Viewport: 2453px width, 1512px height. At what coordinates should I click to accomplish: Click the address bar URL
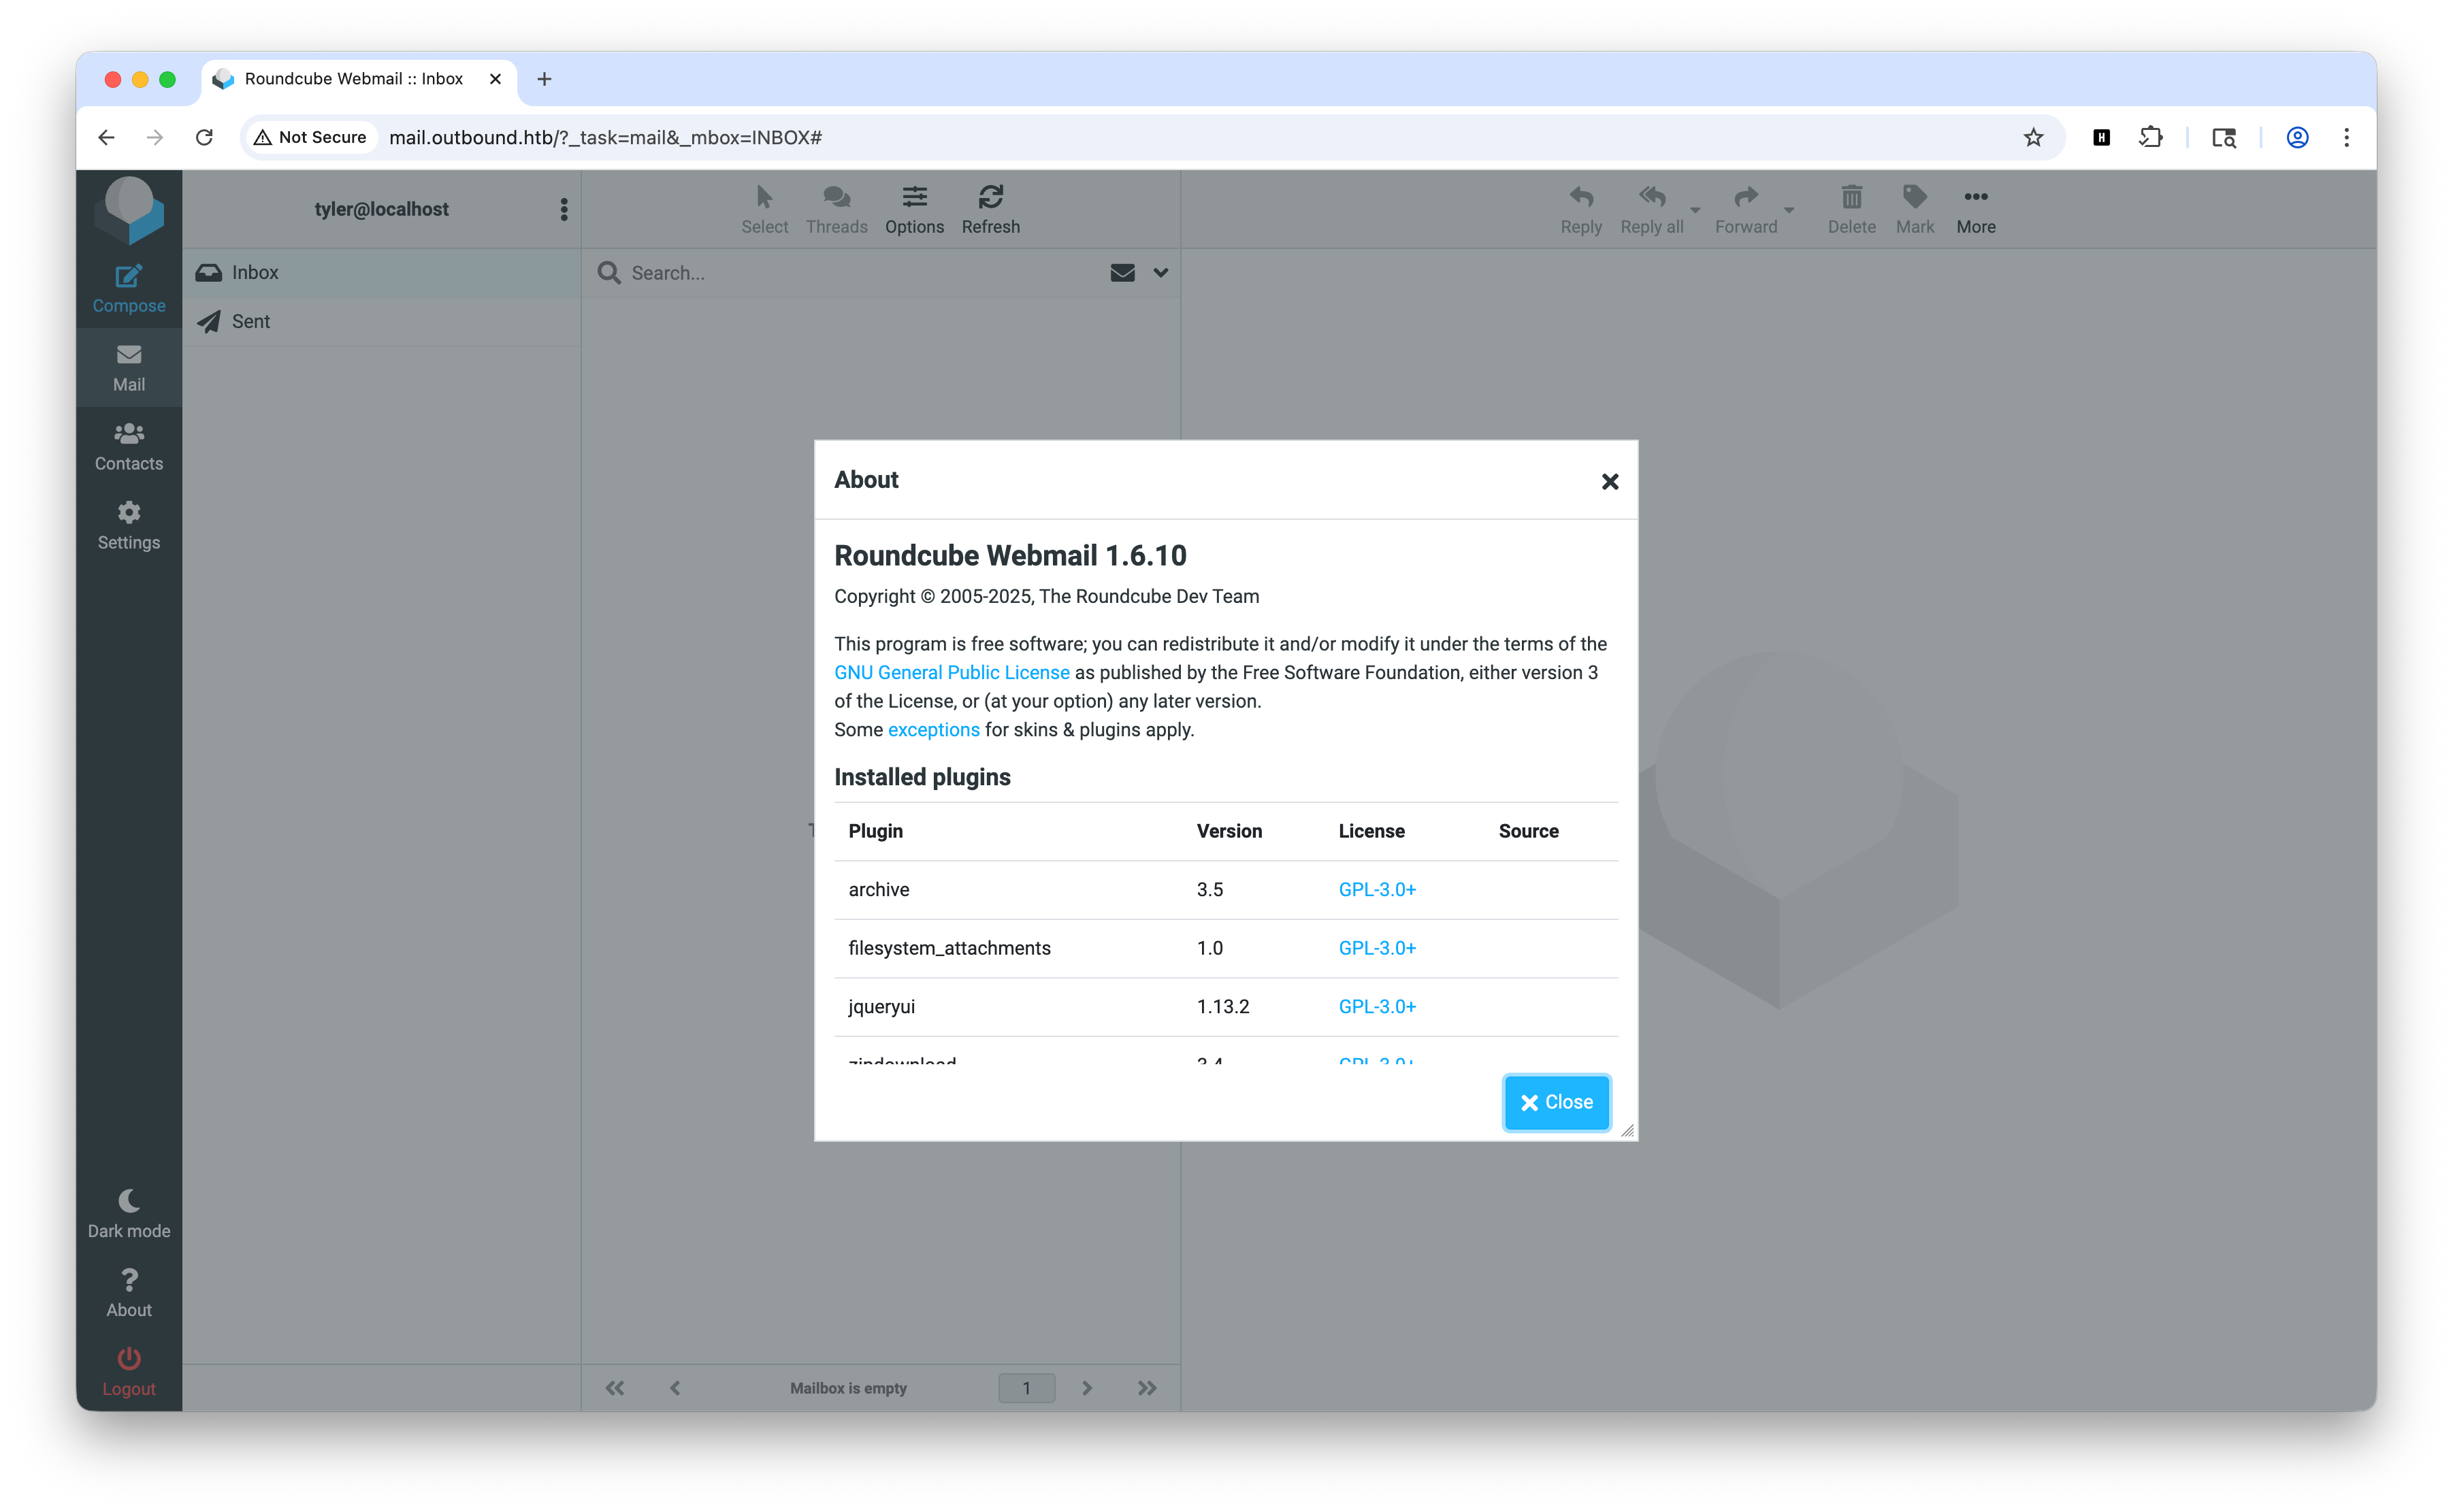(x=605, y=137)
